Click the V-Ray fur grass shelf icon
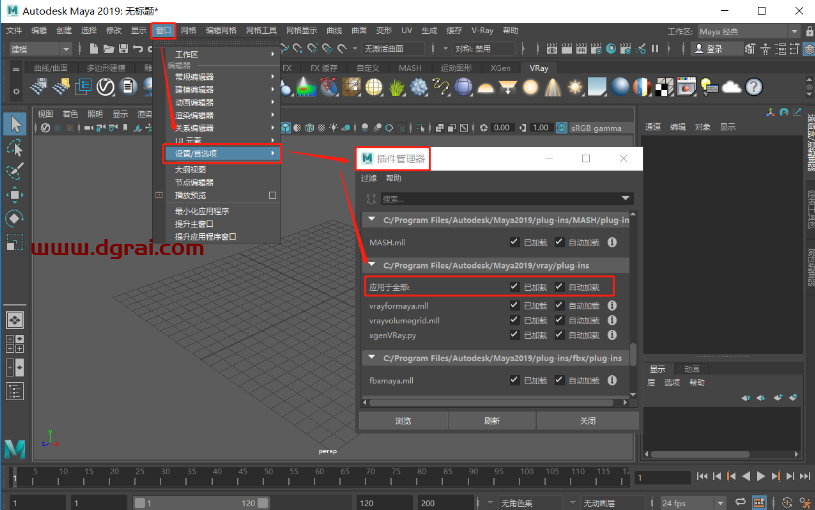This screenshot has height=510, width=815. pos(396,87)
